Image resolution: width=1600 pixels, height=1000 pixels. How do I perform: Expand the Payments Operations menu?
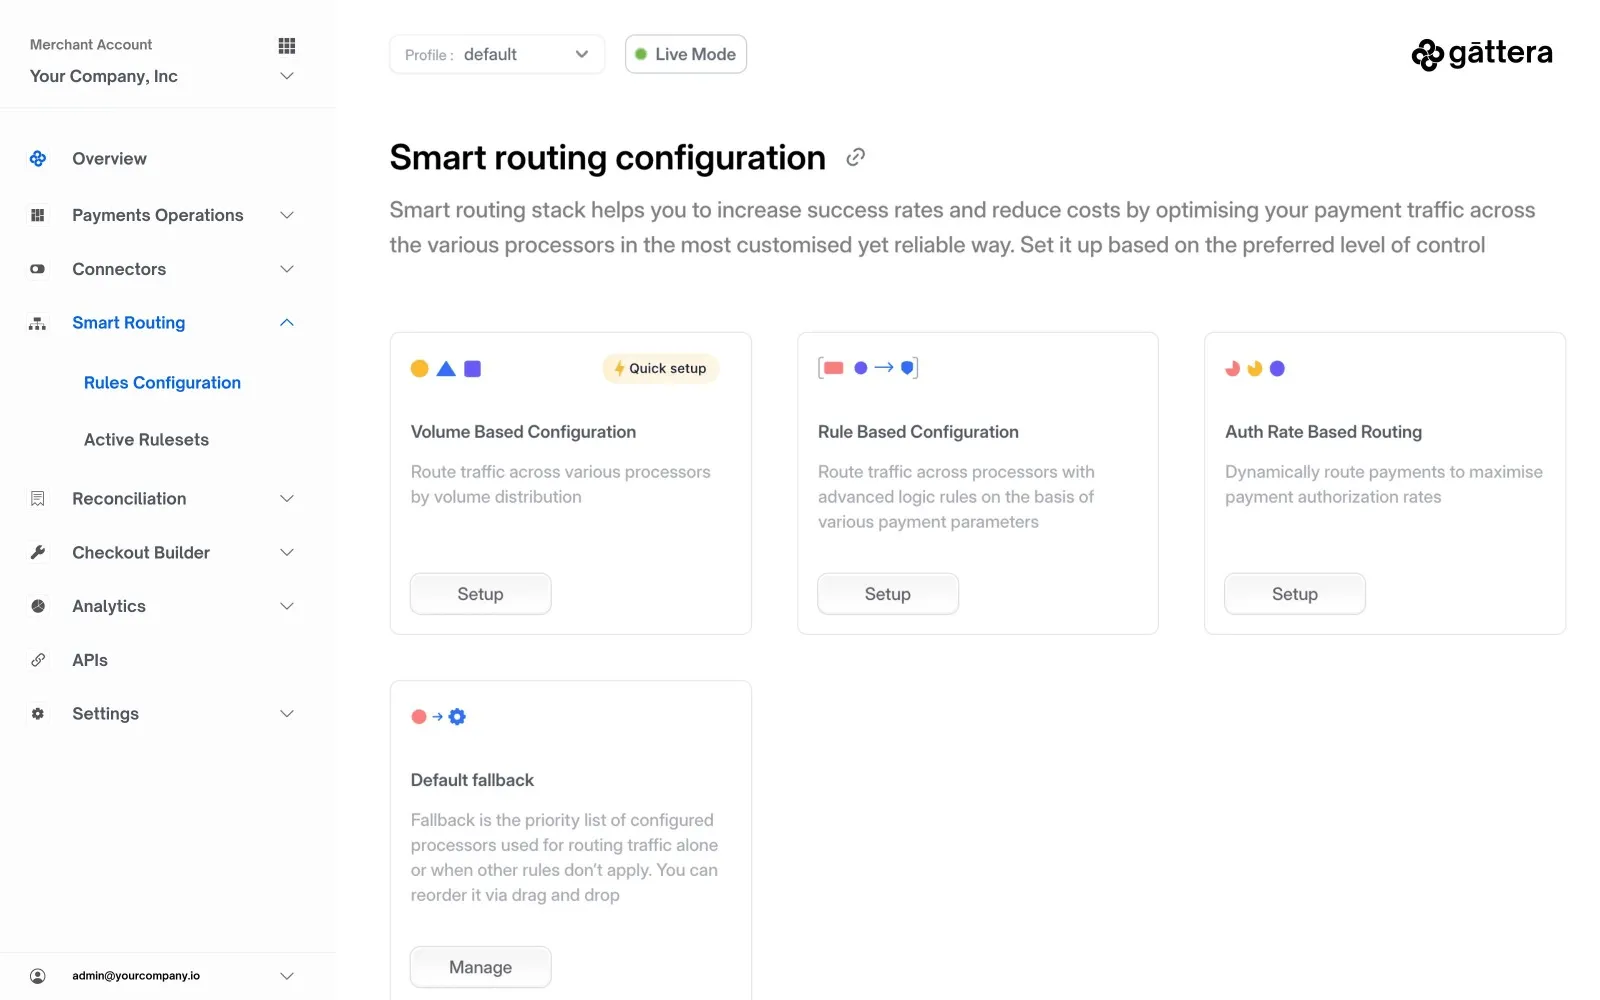(160, 215)
